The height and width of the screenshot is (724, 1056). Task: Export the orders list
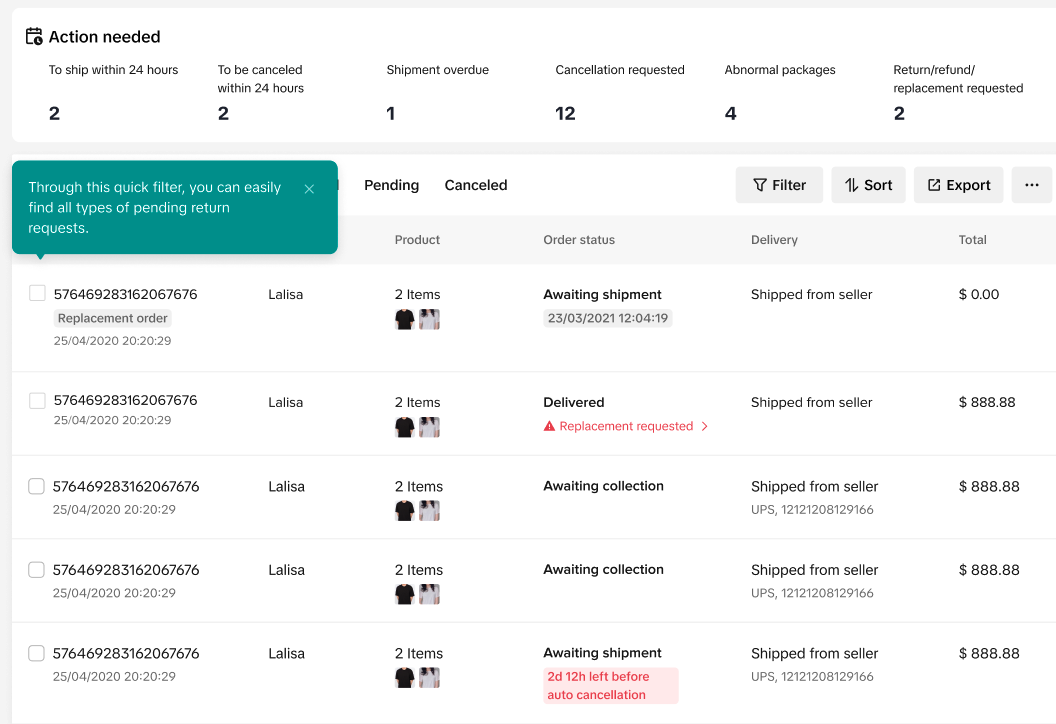click(958, 185)
